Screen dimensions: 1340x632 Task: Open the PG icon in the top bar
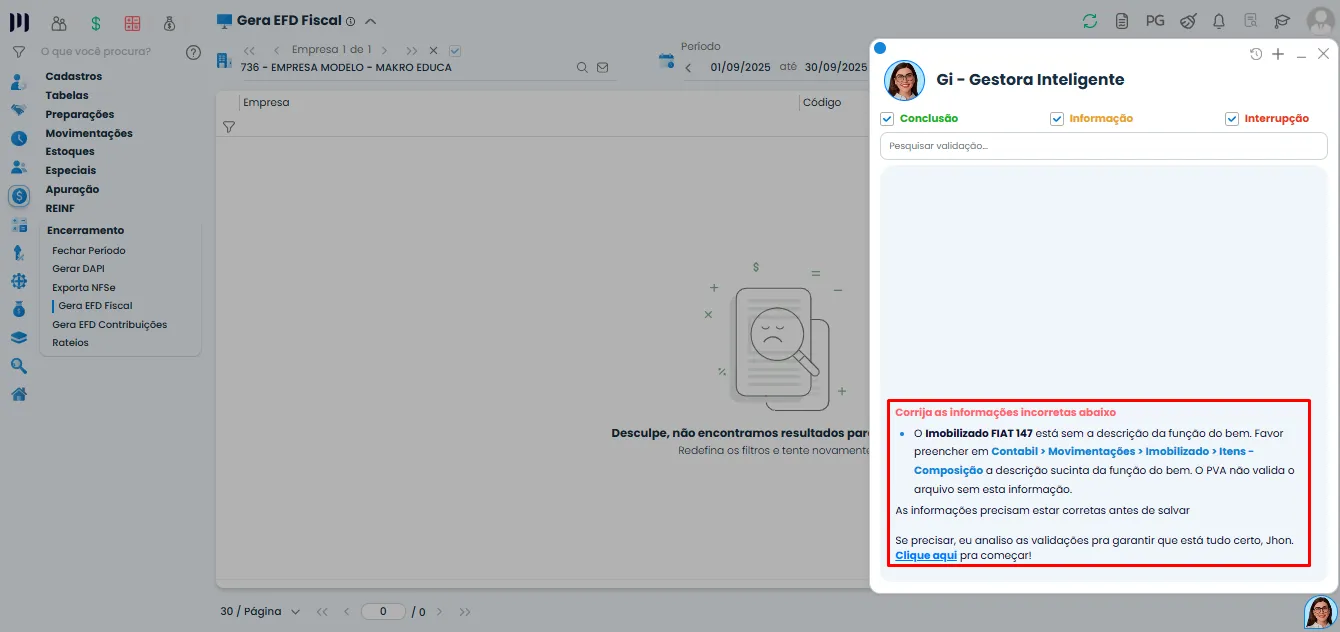(x=1155, y=19)
